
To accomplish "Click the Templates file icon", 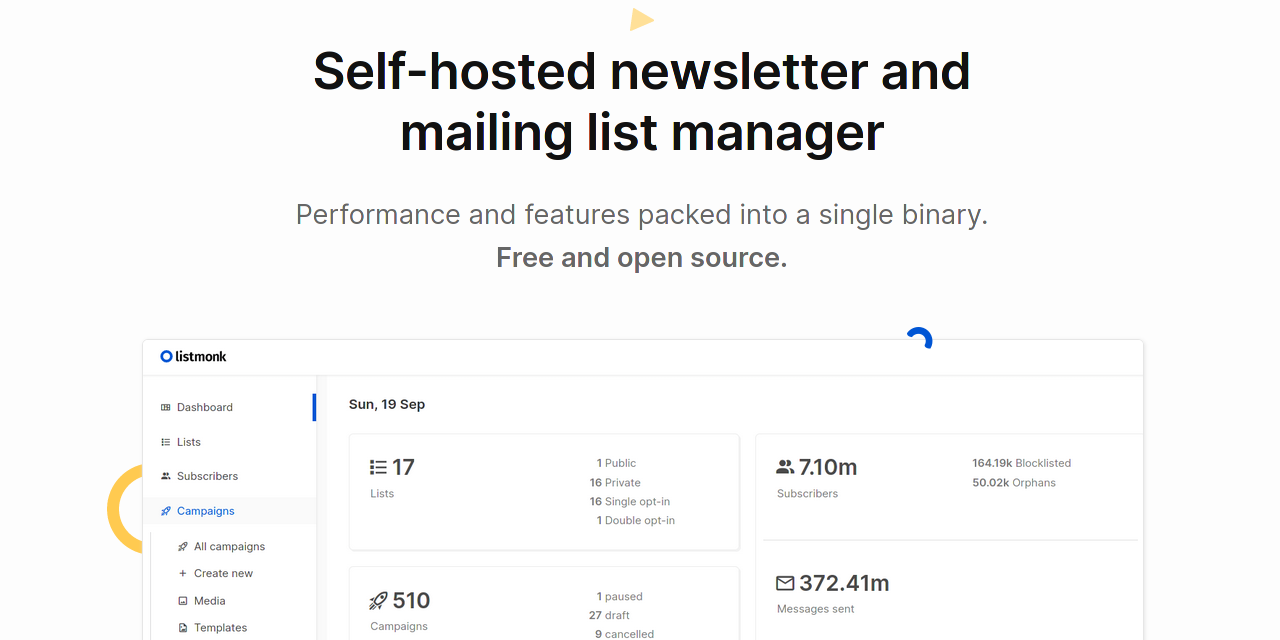I will point(183,628).
